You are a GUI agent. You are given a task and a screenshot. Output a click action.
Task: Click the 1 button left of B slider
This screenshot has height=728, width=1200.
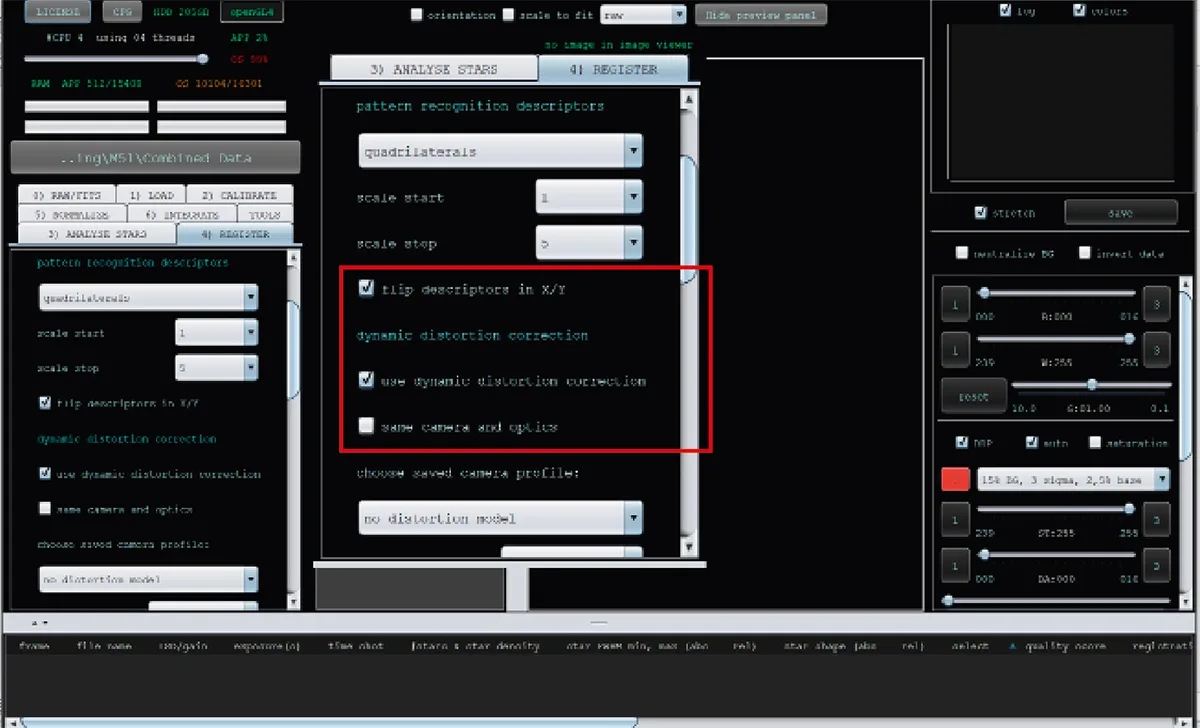[955, 305]
